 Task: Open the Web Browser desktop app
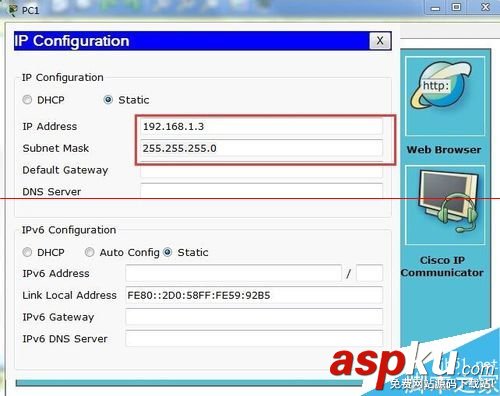tap(445, 96)
